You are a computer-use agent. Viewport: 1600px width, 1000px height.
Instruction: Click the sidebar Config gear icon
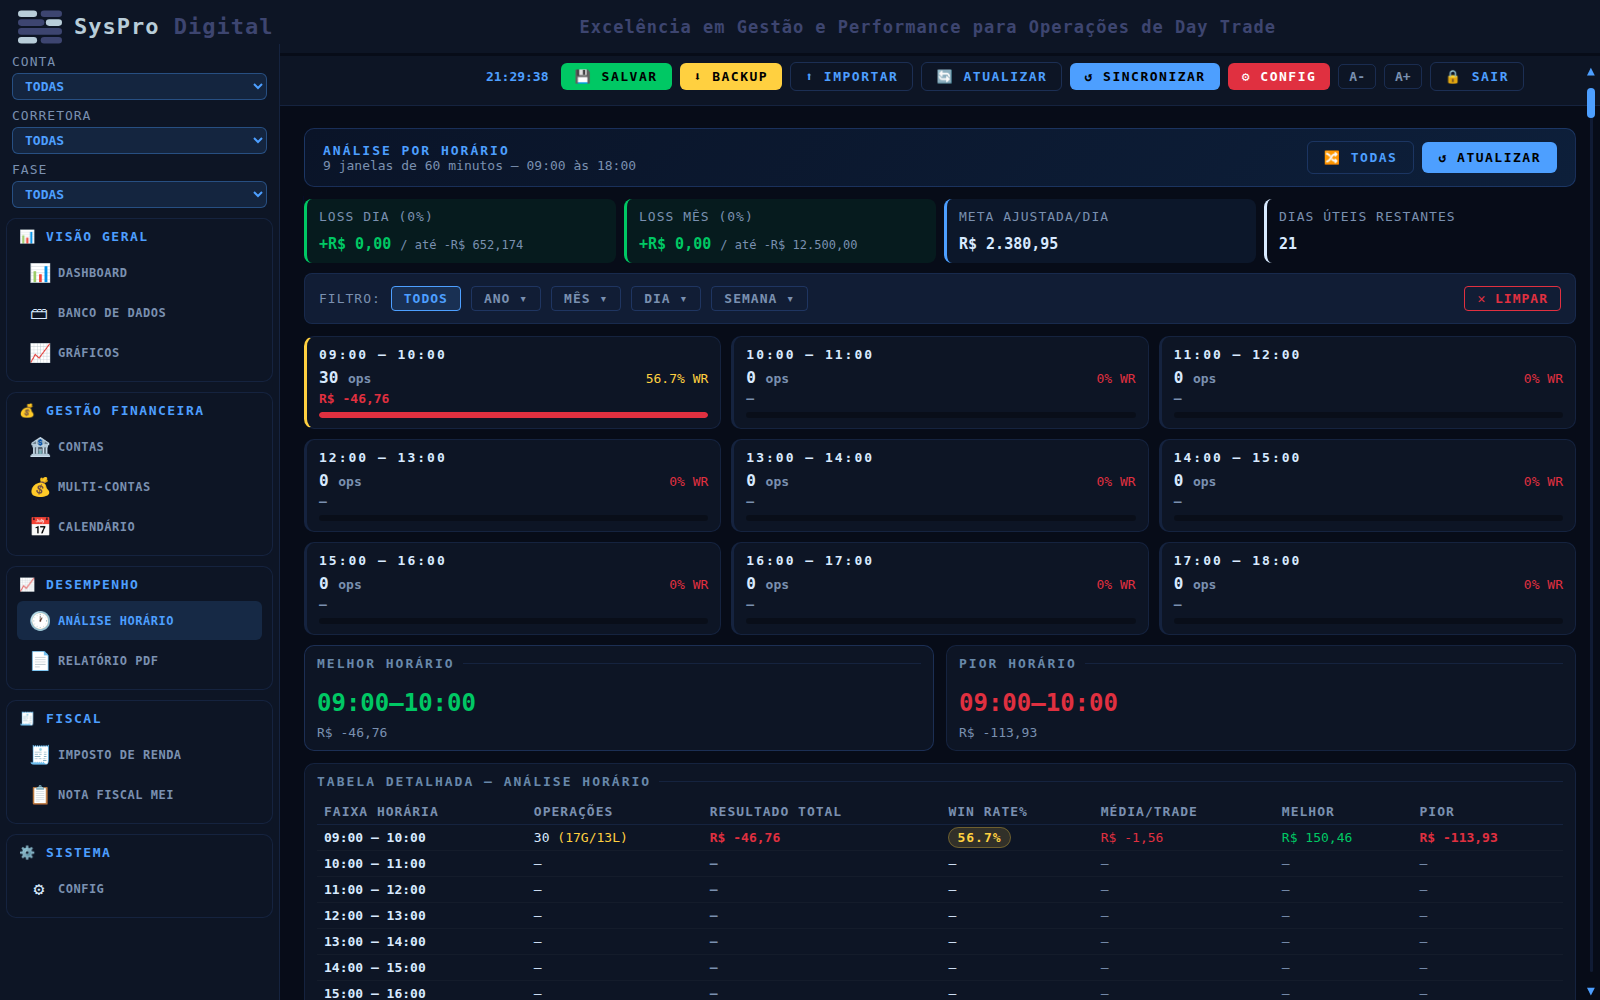click(x=40, y=889)
